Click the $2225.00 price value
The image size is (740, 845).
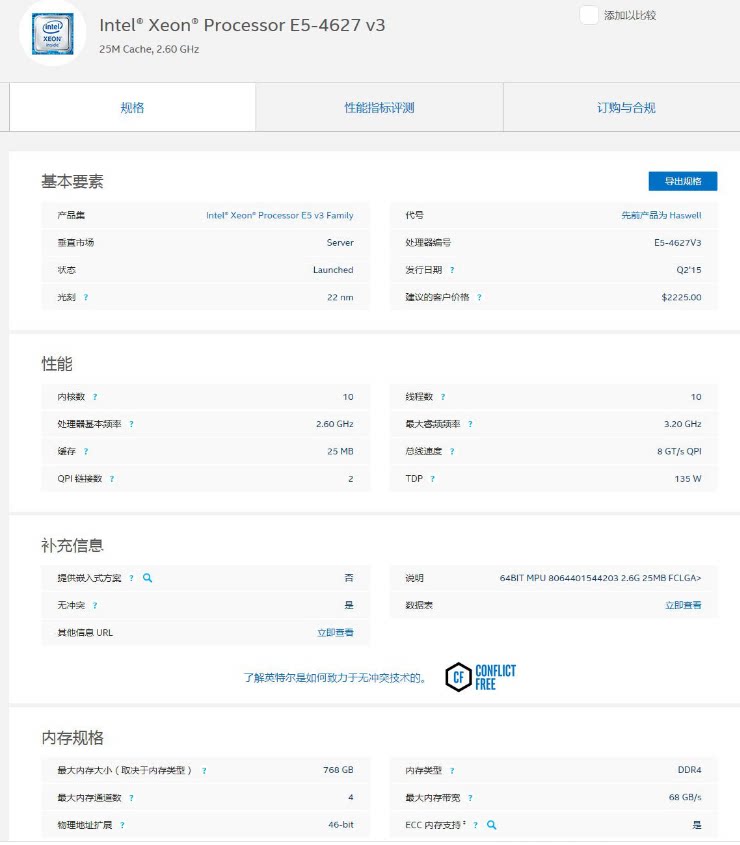pos(681,297)
